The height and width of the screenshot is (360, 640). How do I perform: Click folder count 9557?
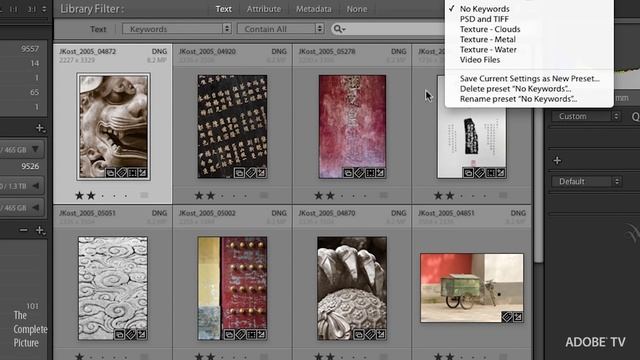30,49
